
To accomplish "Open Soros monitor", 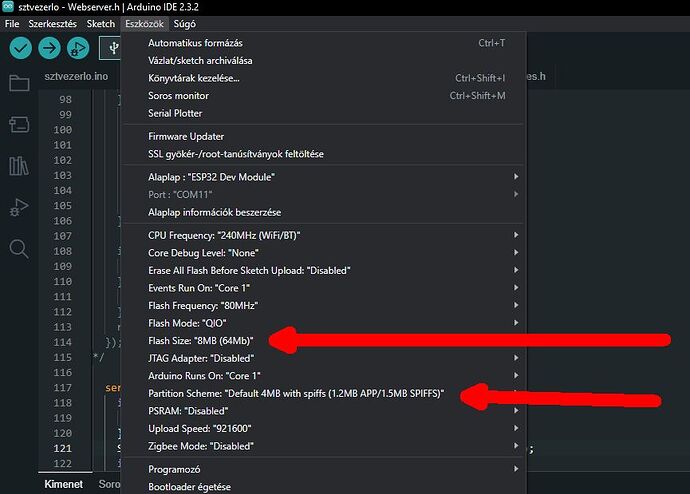I will point(323,96).
